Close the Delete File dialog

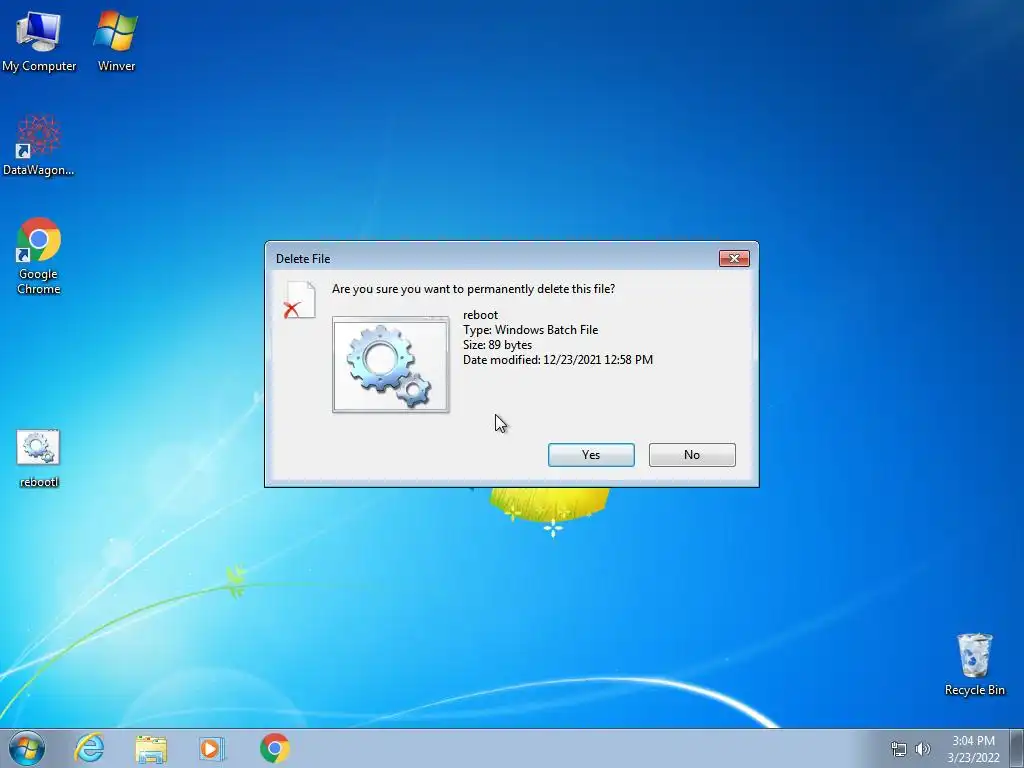click(x=734, y=259)
